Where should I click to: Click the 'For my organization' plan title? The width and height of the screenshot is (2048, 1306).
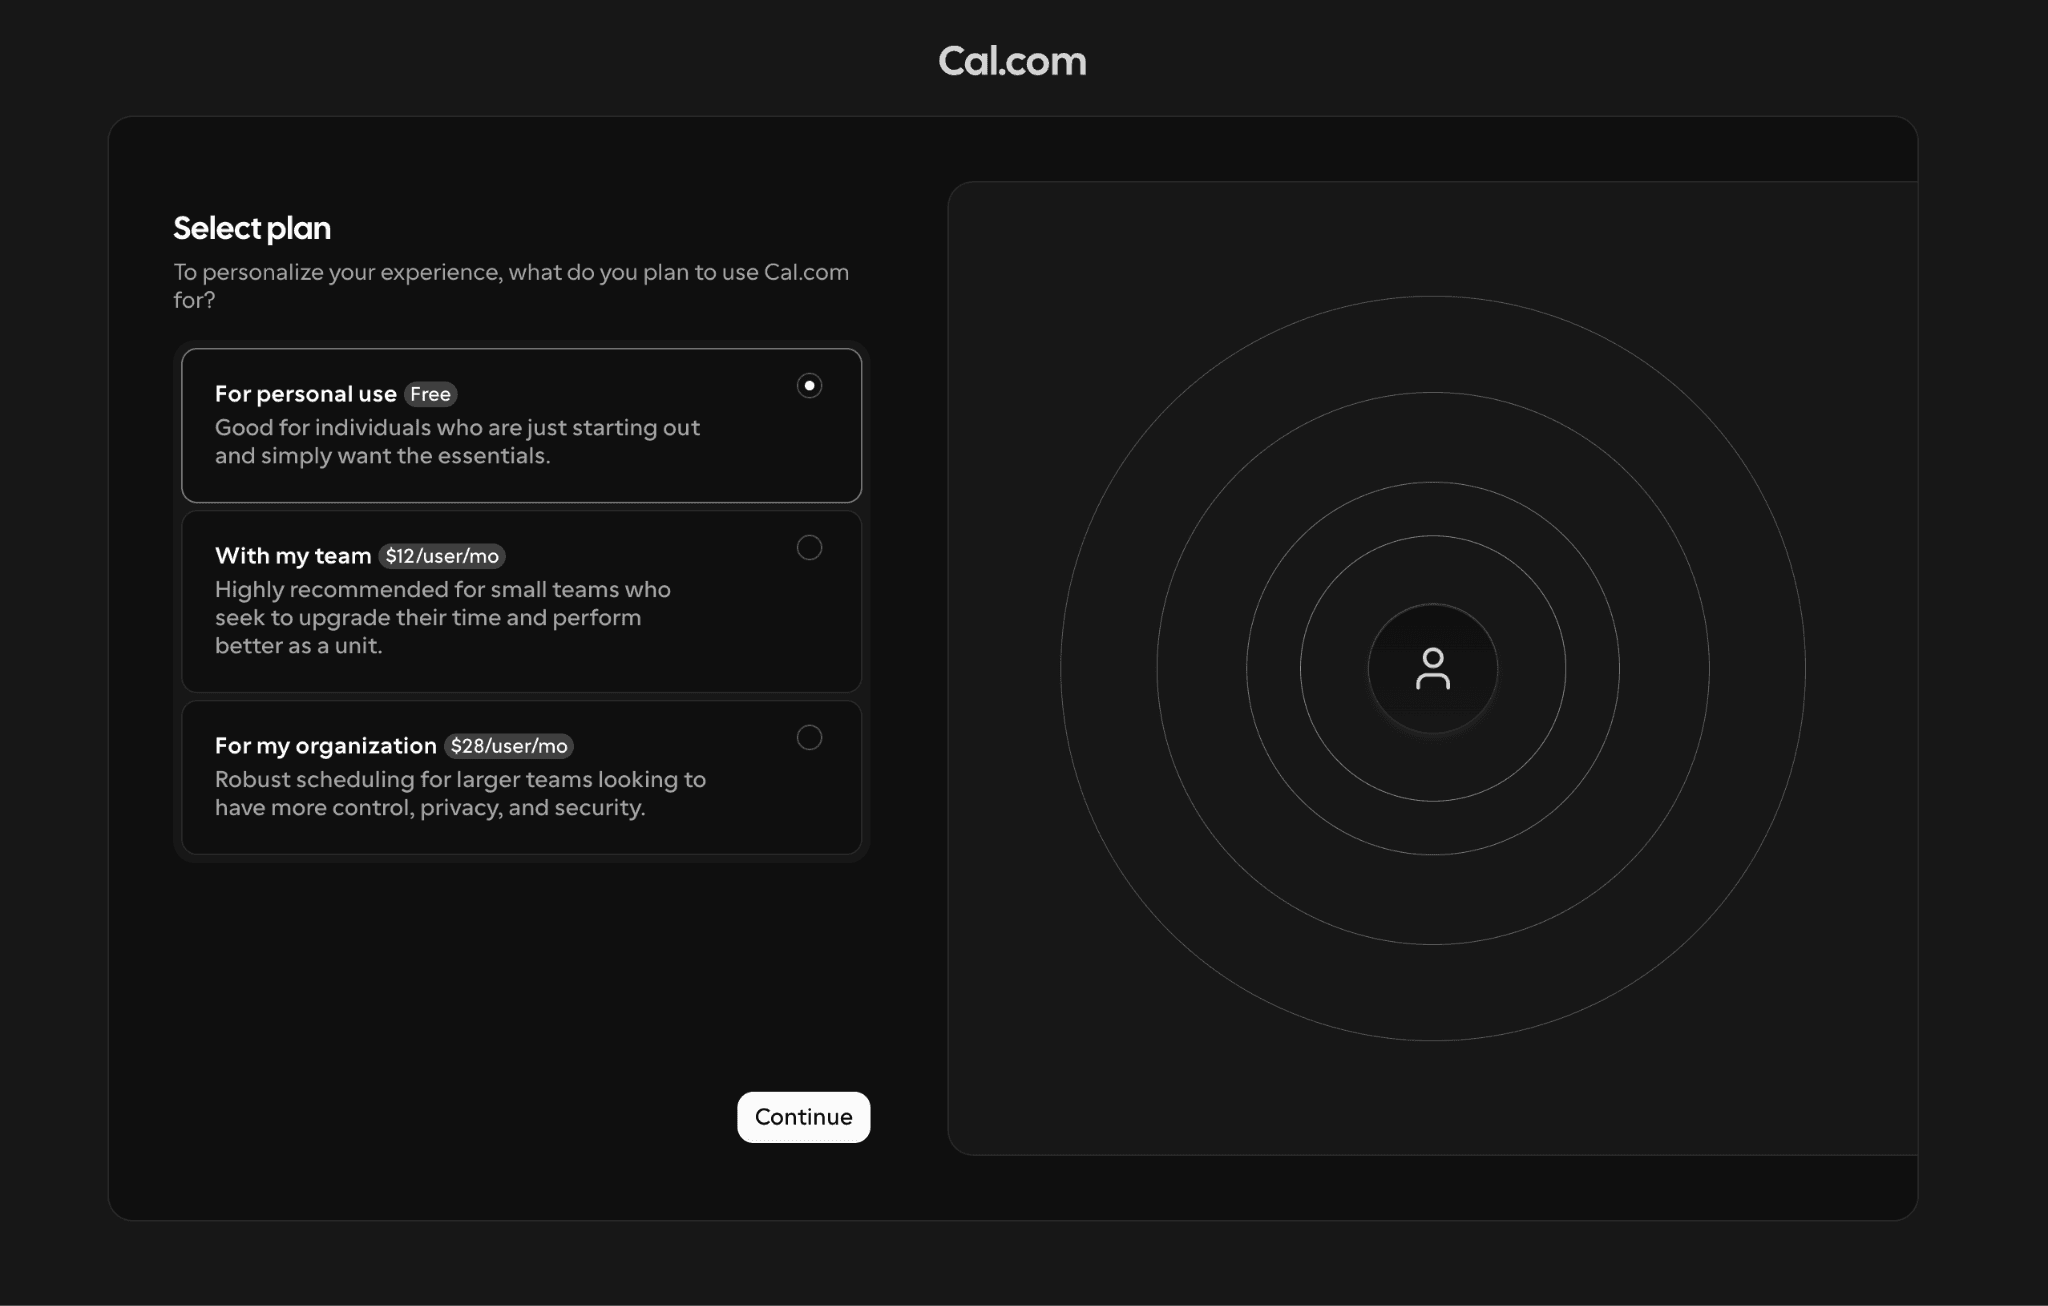click(x=325, y=746)
